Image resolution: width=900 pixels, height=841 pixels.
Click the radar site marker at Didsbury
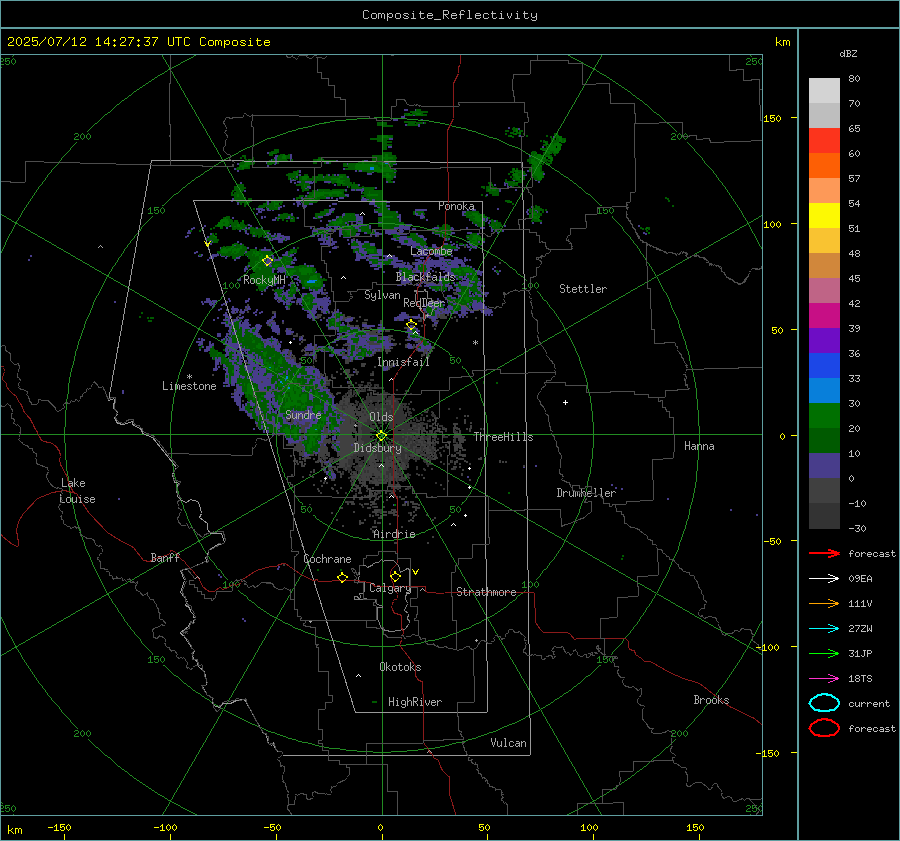(381, 435)
